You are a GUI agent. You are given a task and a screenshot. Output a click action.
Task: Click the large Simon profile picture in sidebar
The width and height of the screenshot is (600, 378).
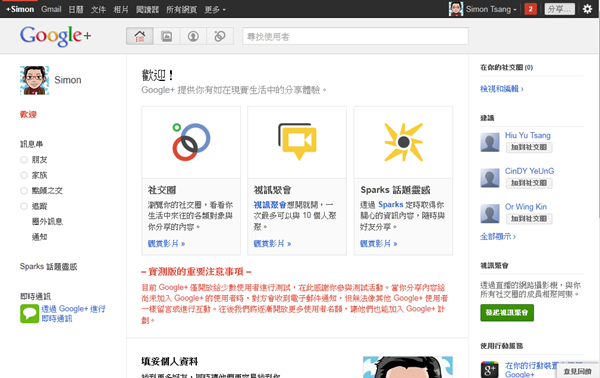34,80
